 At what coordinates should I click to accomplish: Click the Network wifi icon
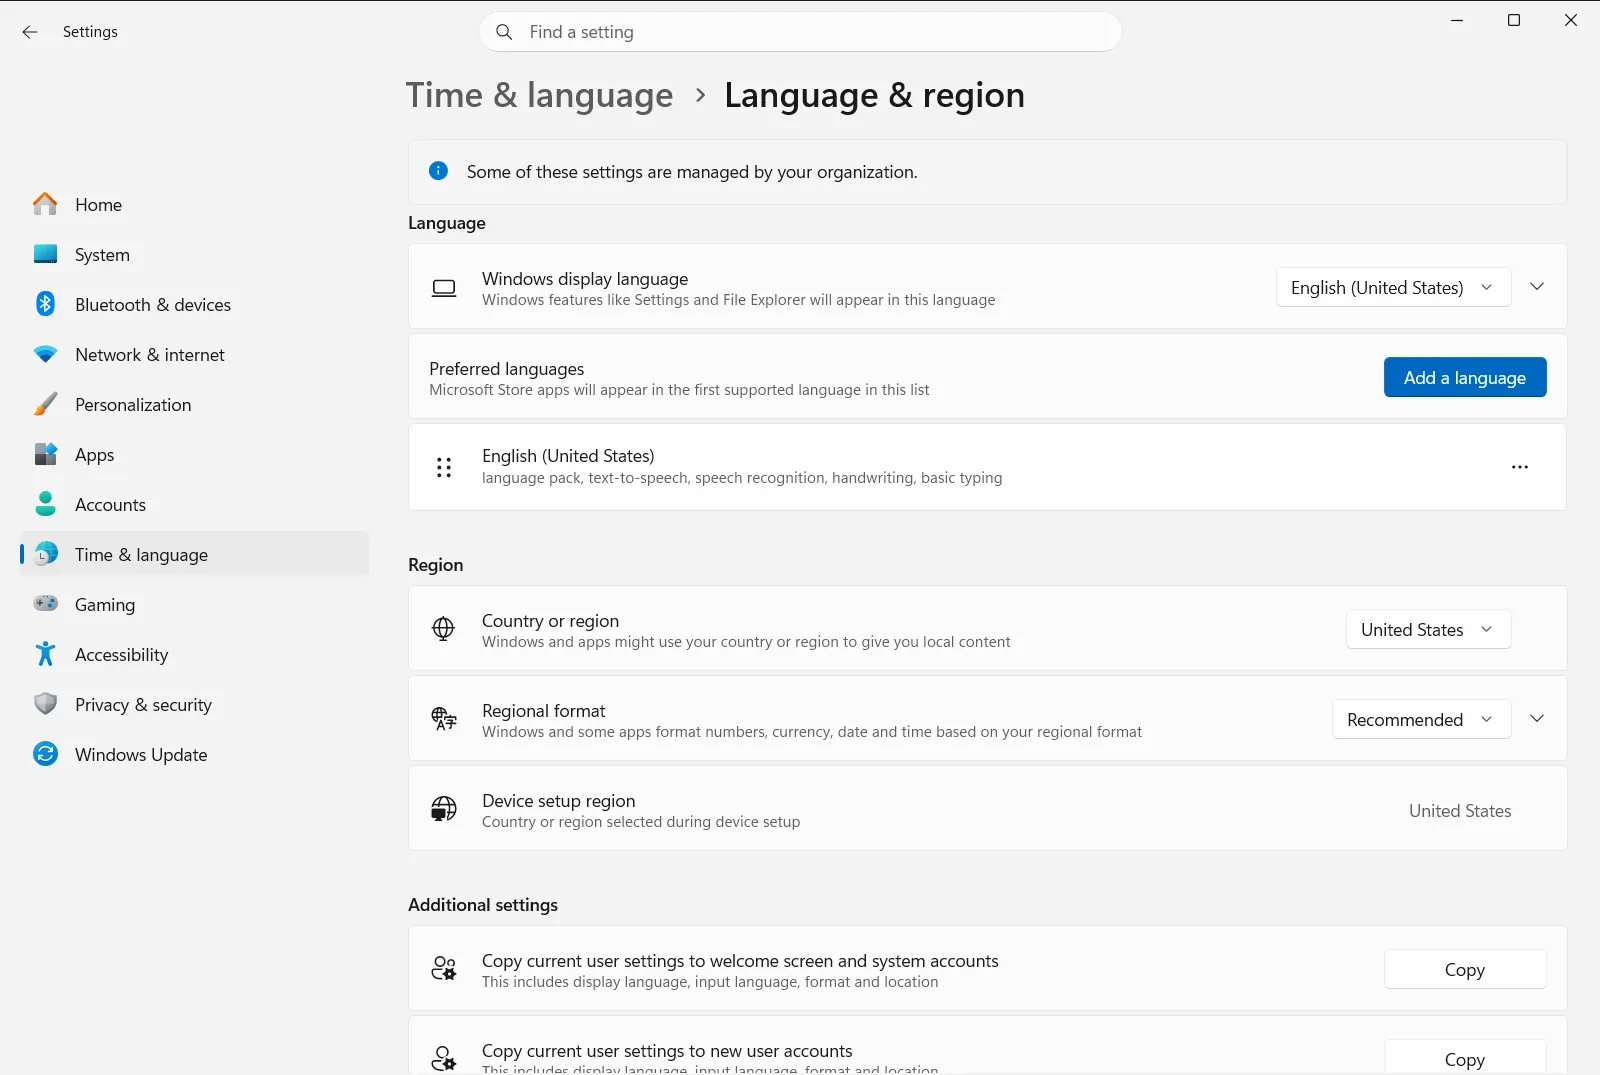click(45, 354)
